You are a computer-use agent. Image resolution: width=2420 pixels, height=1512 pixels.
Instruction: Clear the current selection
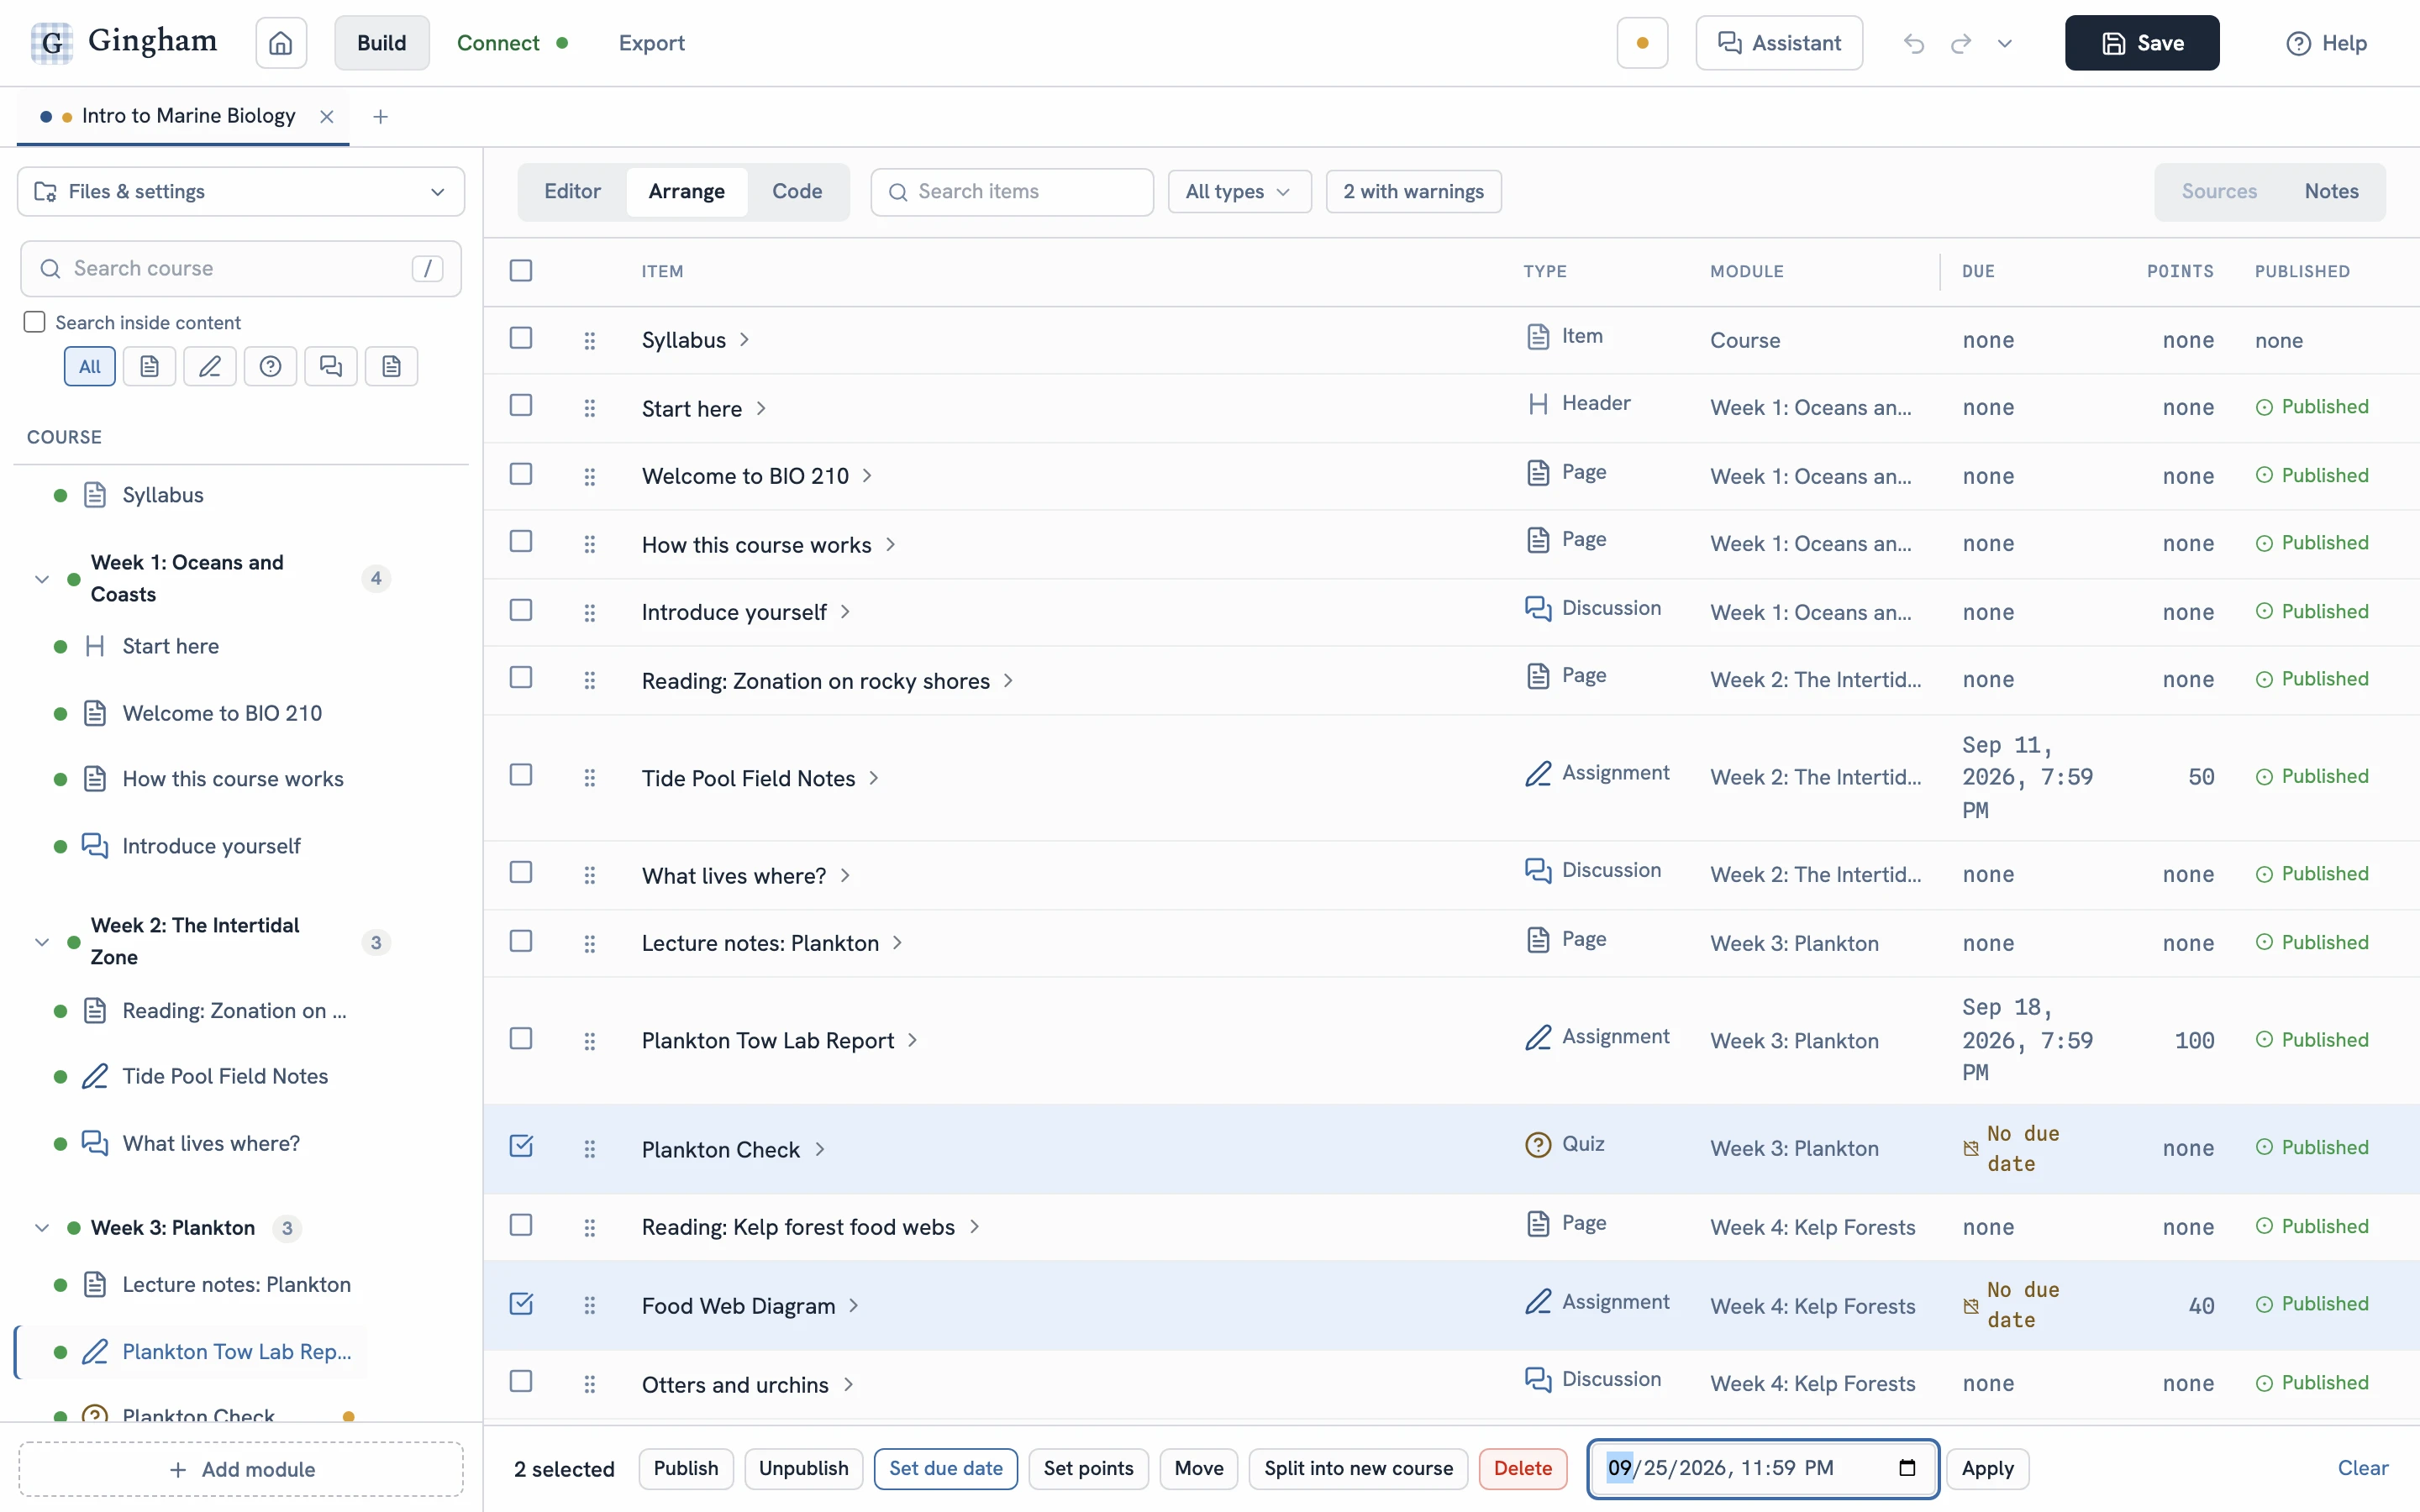[x=2362, y=1468]
